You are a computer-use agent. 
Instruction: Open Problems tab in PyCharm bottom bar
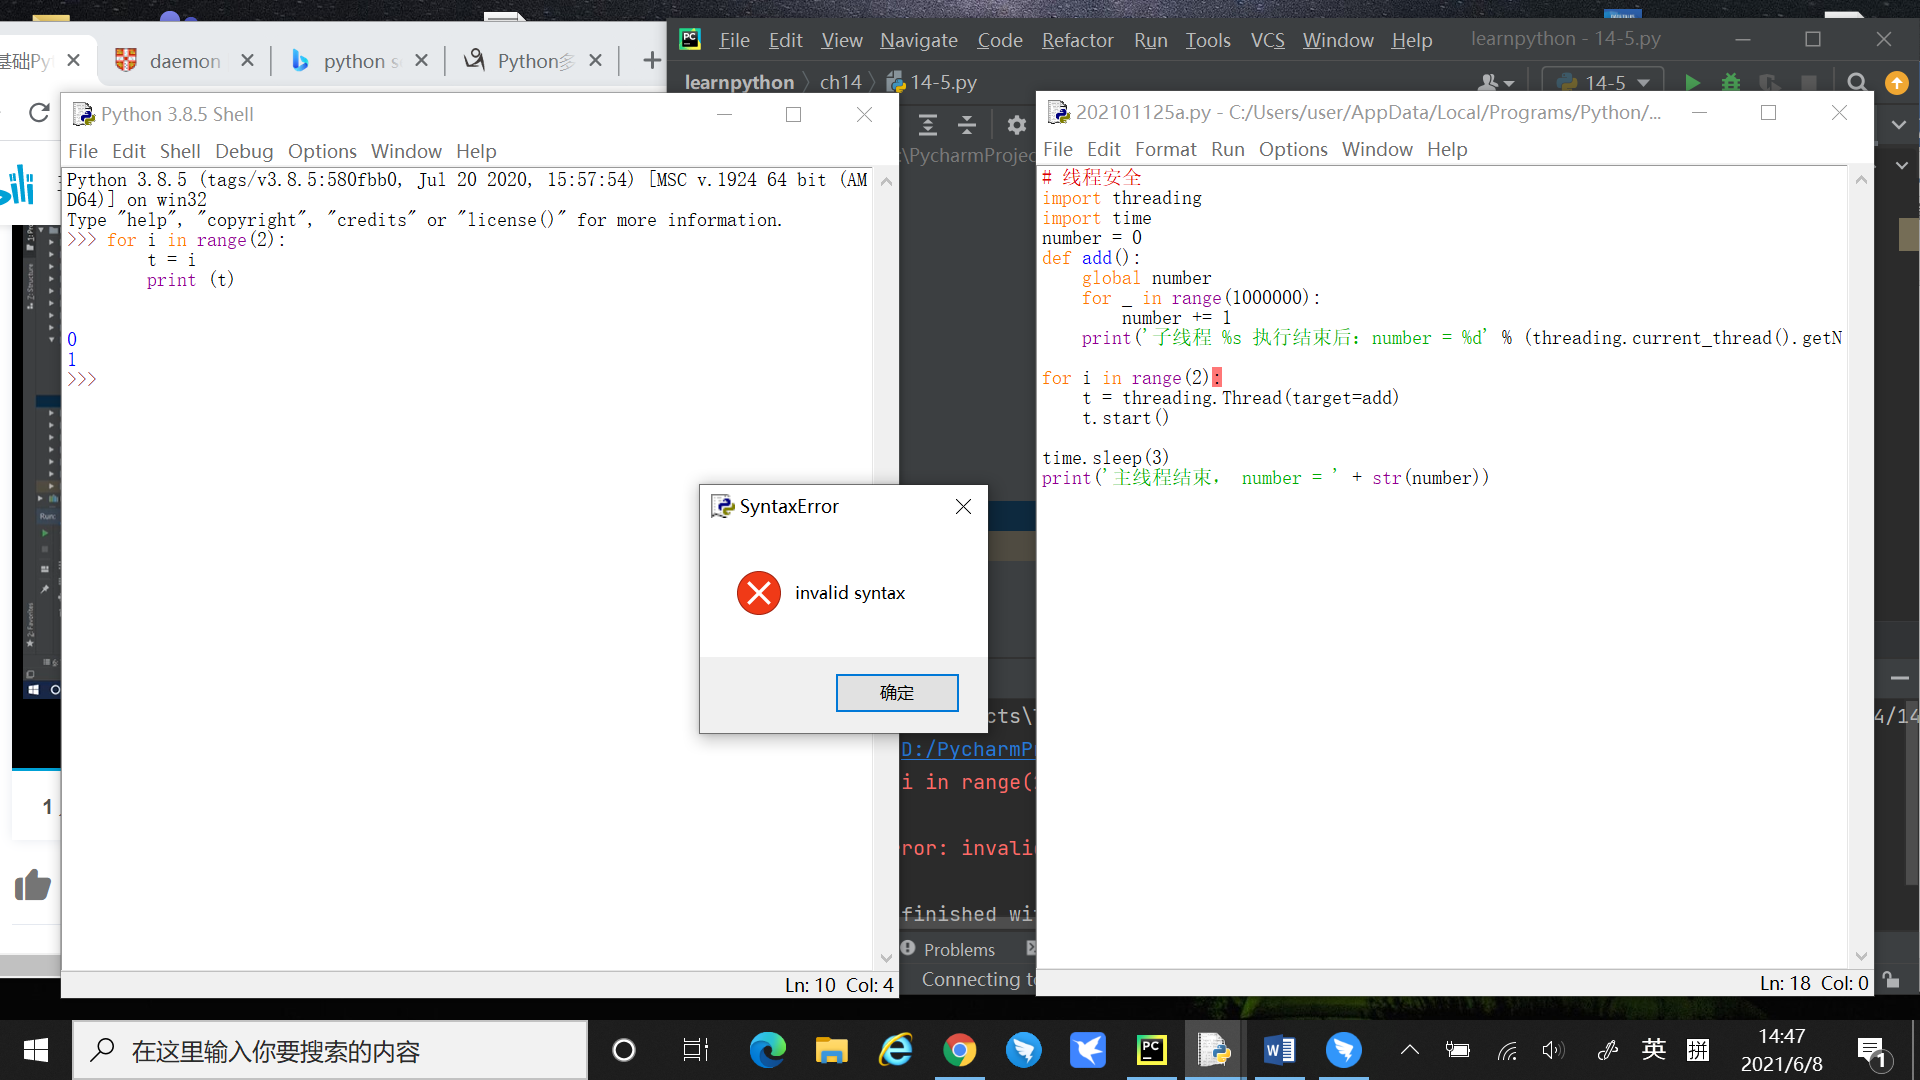pos(948,949)
